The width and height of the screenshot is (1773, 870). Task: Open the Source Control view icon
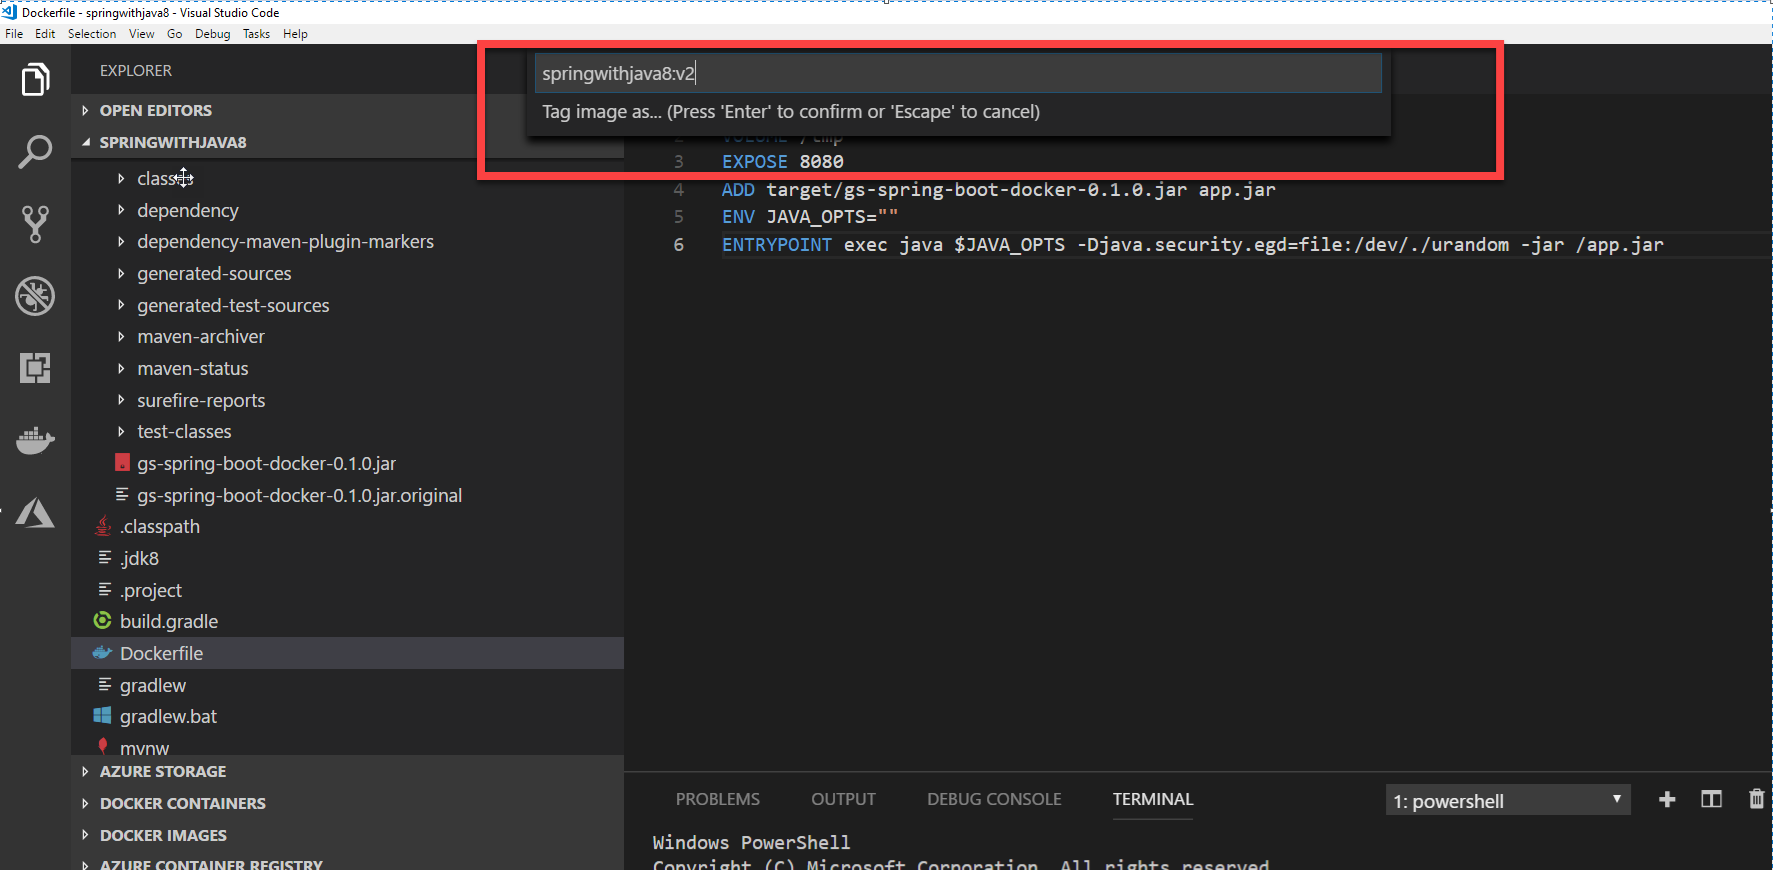coord(35,224)
